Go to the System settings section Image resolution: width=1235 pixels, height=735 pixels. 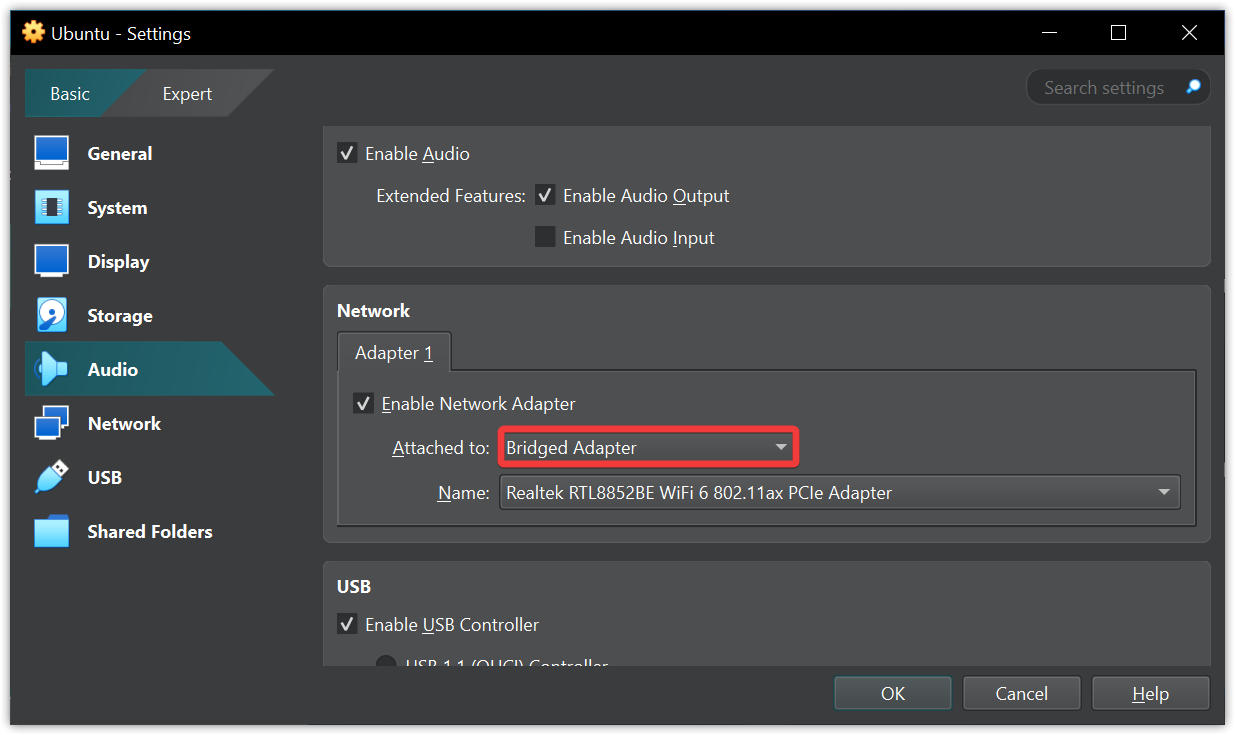(117, 208)
